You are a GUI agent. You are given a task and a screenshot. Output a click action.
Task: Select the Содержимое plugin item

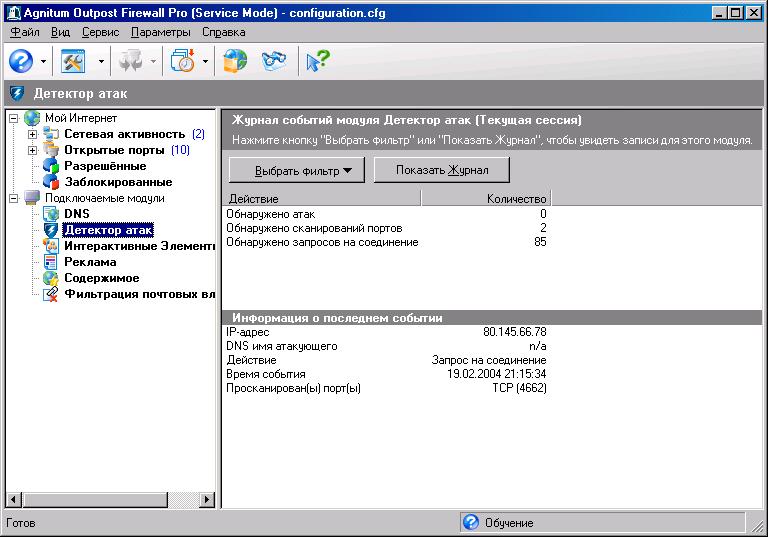click(x=101, y=278)
